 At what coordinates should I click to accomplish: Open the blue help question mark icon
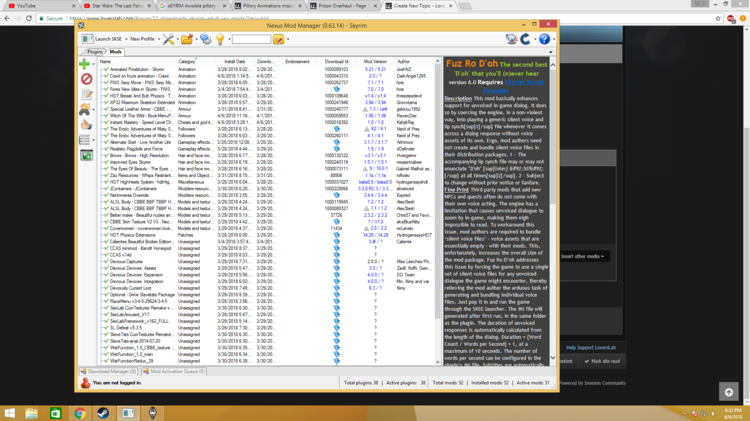click(x=544, y=39)
